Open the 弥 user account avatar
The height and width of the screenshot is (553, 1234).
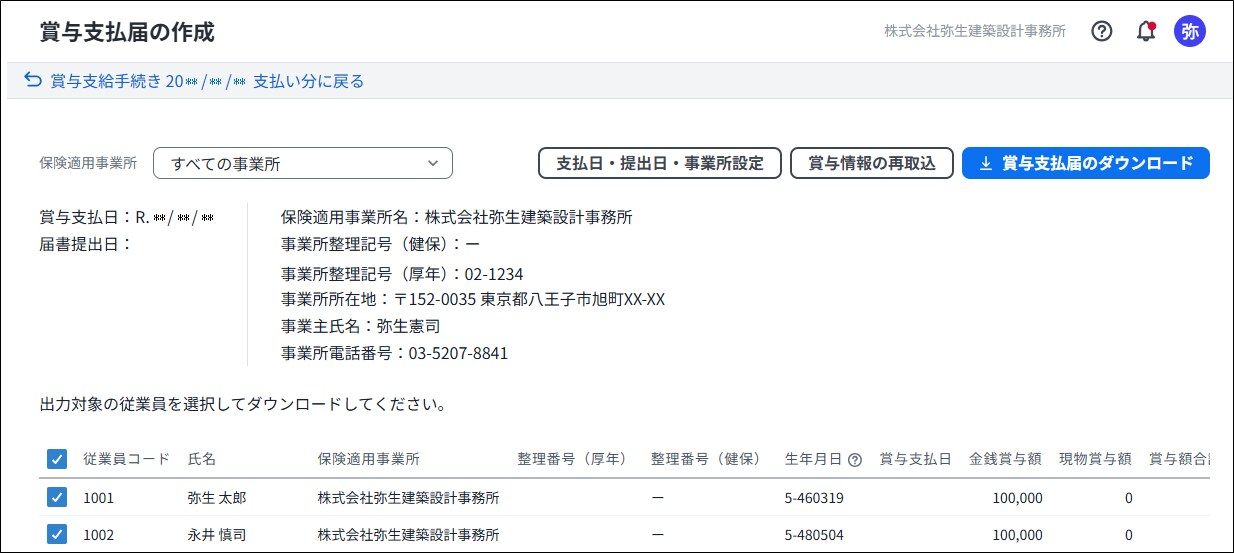pos(1190,31)
